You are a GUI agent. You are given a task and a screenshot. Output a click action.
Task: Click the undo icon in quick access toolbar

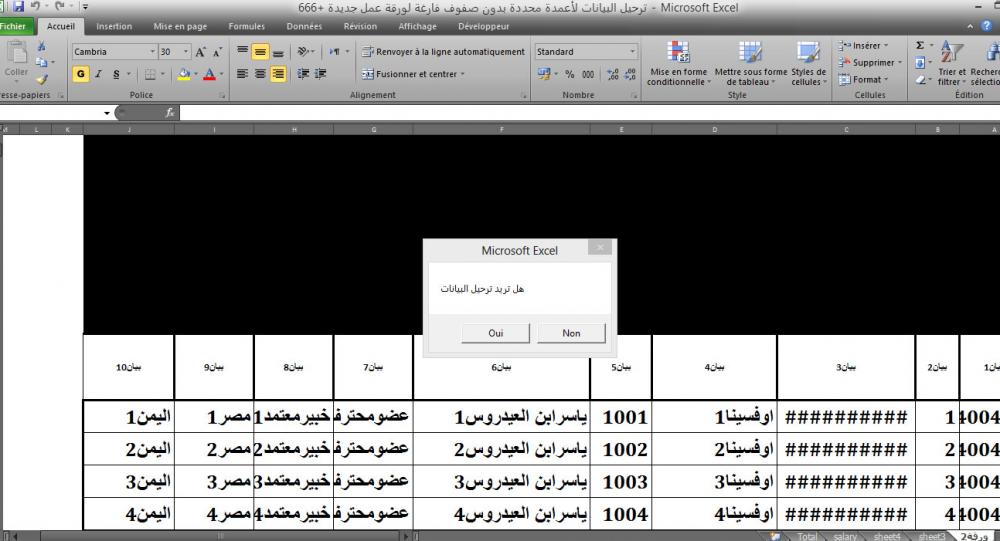pos(35,7)
